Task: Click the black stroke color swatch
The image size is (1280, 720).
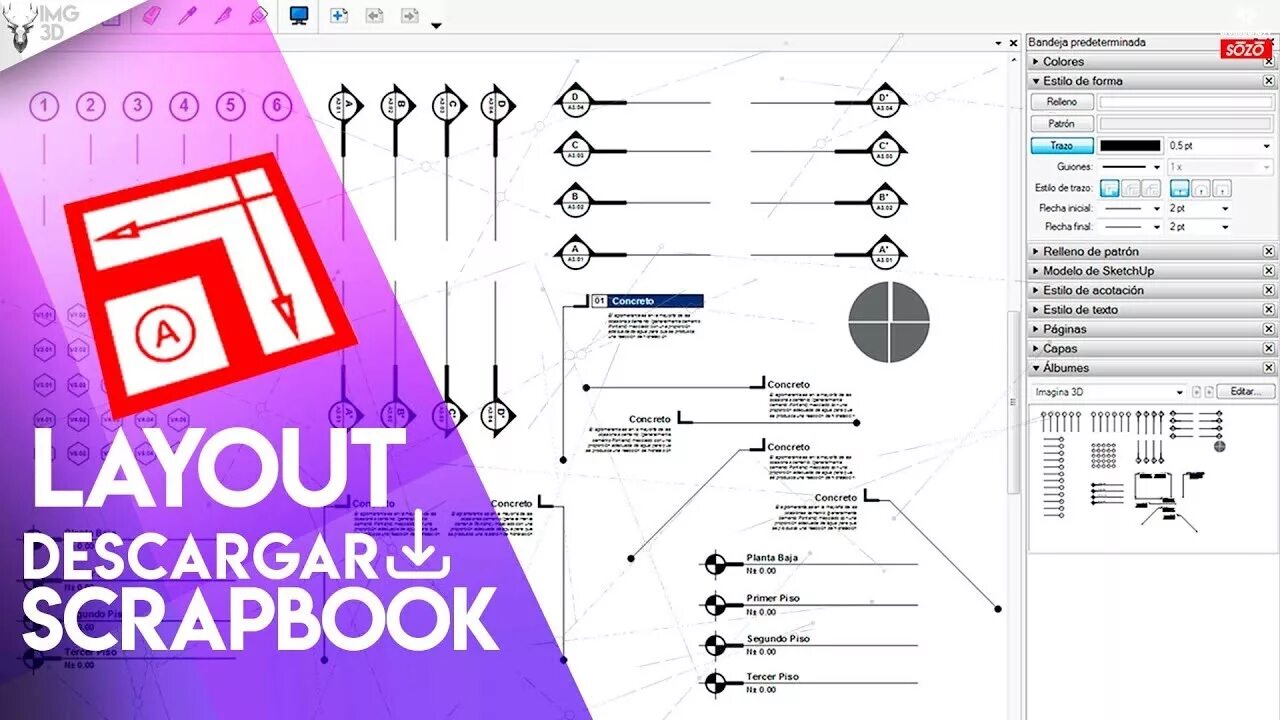Action: (x=1131, y=146)
